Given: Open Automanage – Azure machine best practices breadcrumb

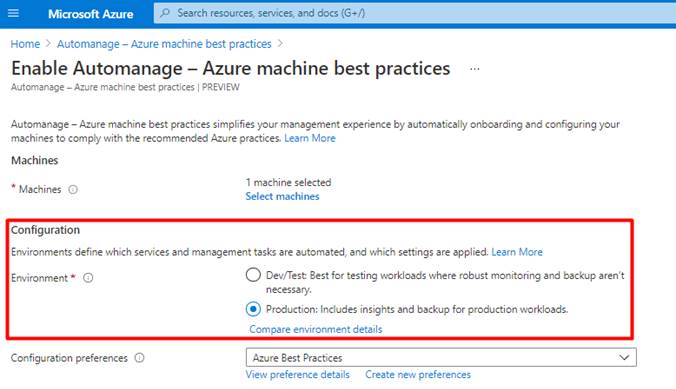Looking at the screenshot, I should 164,44.
